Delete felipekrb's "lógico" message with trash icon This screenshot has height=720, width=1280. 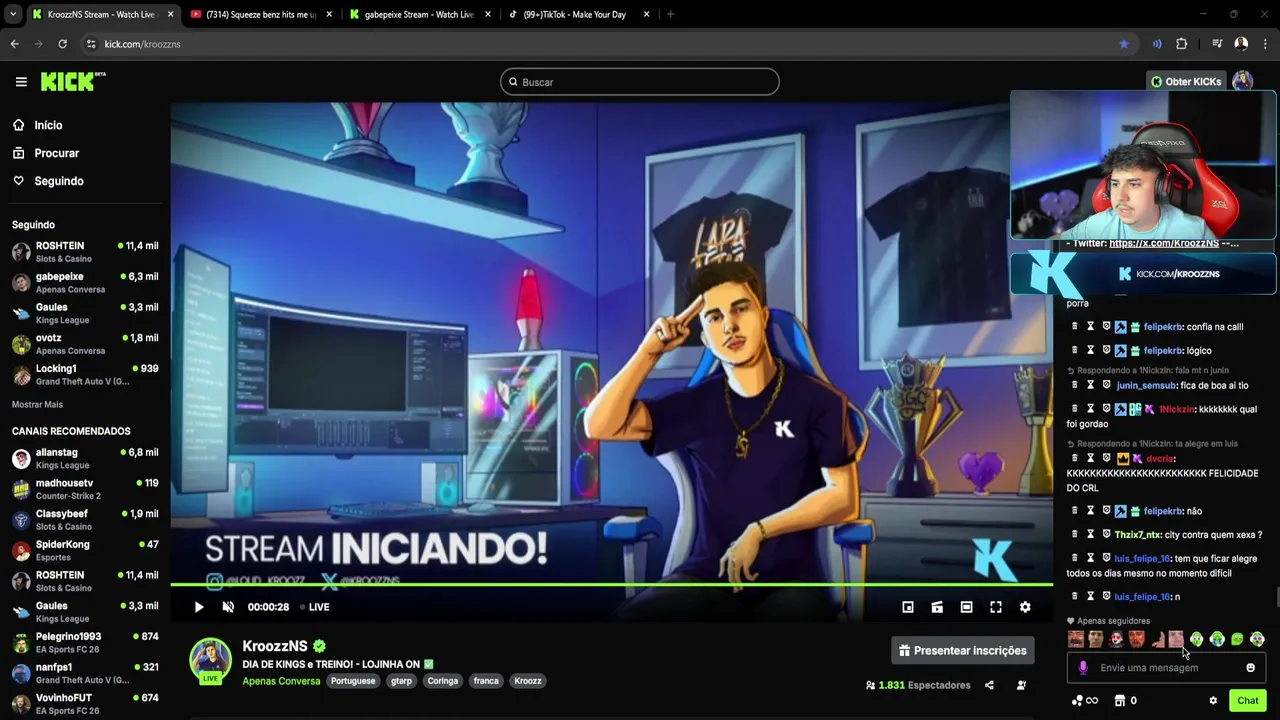tap(1075, 350)
